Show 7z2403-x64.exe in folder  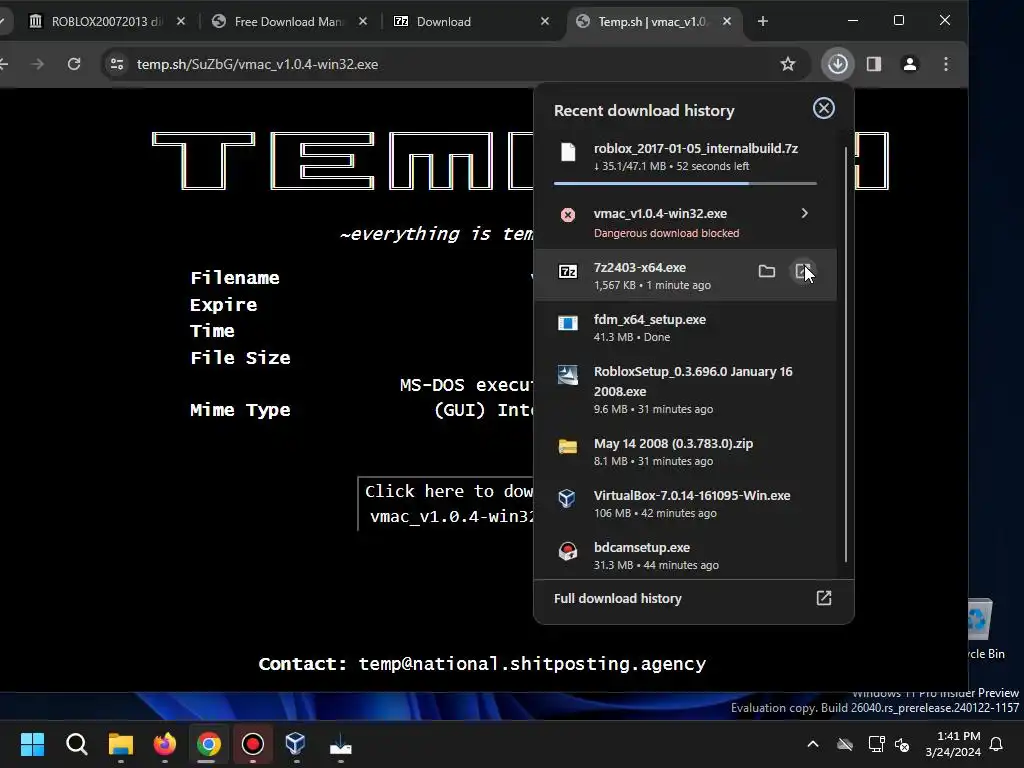click(x=767, y=271)
